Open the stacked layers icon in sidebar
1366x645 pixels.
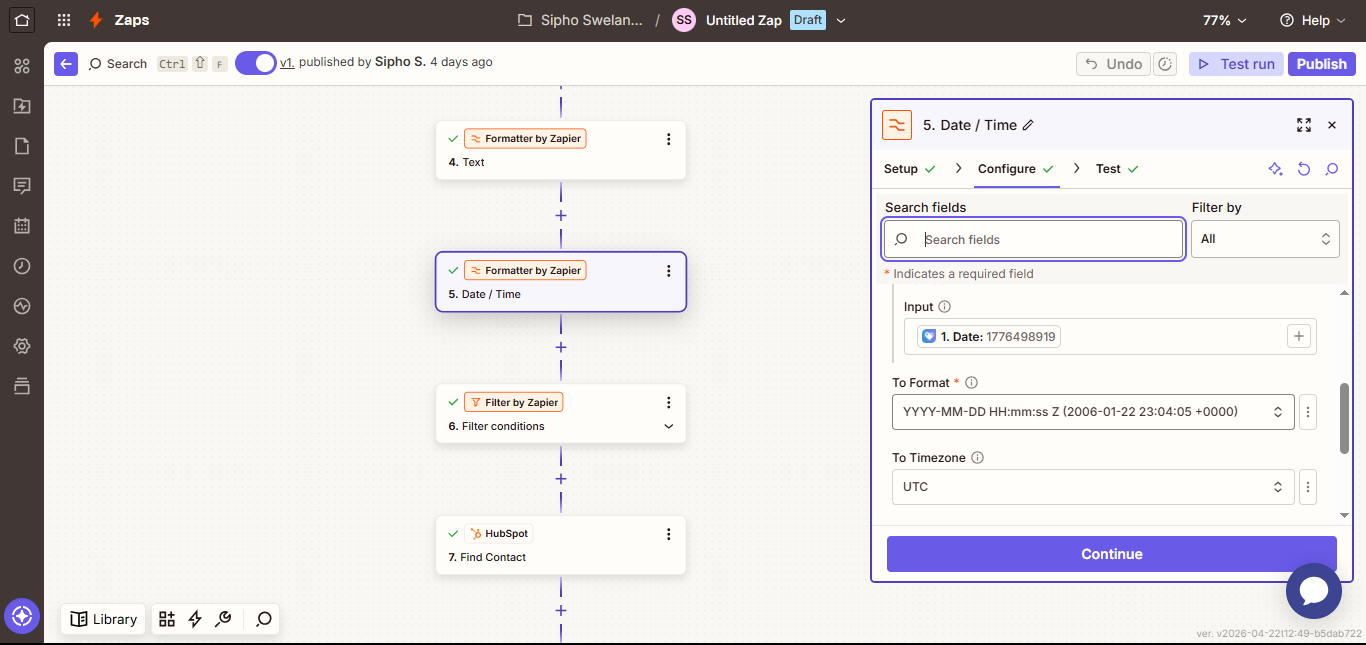(22, 386)
